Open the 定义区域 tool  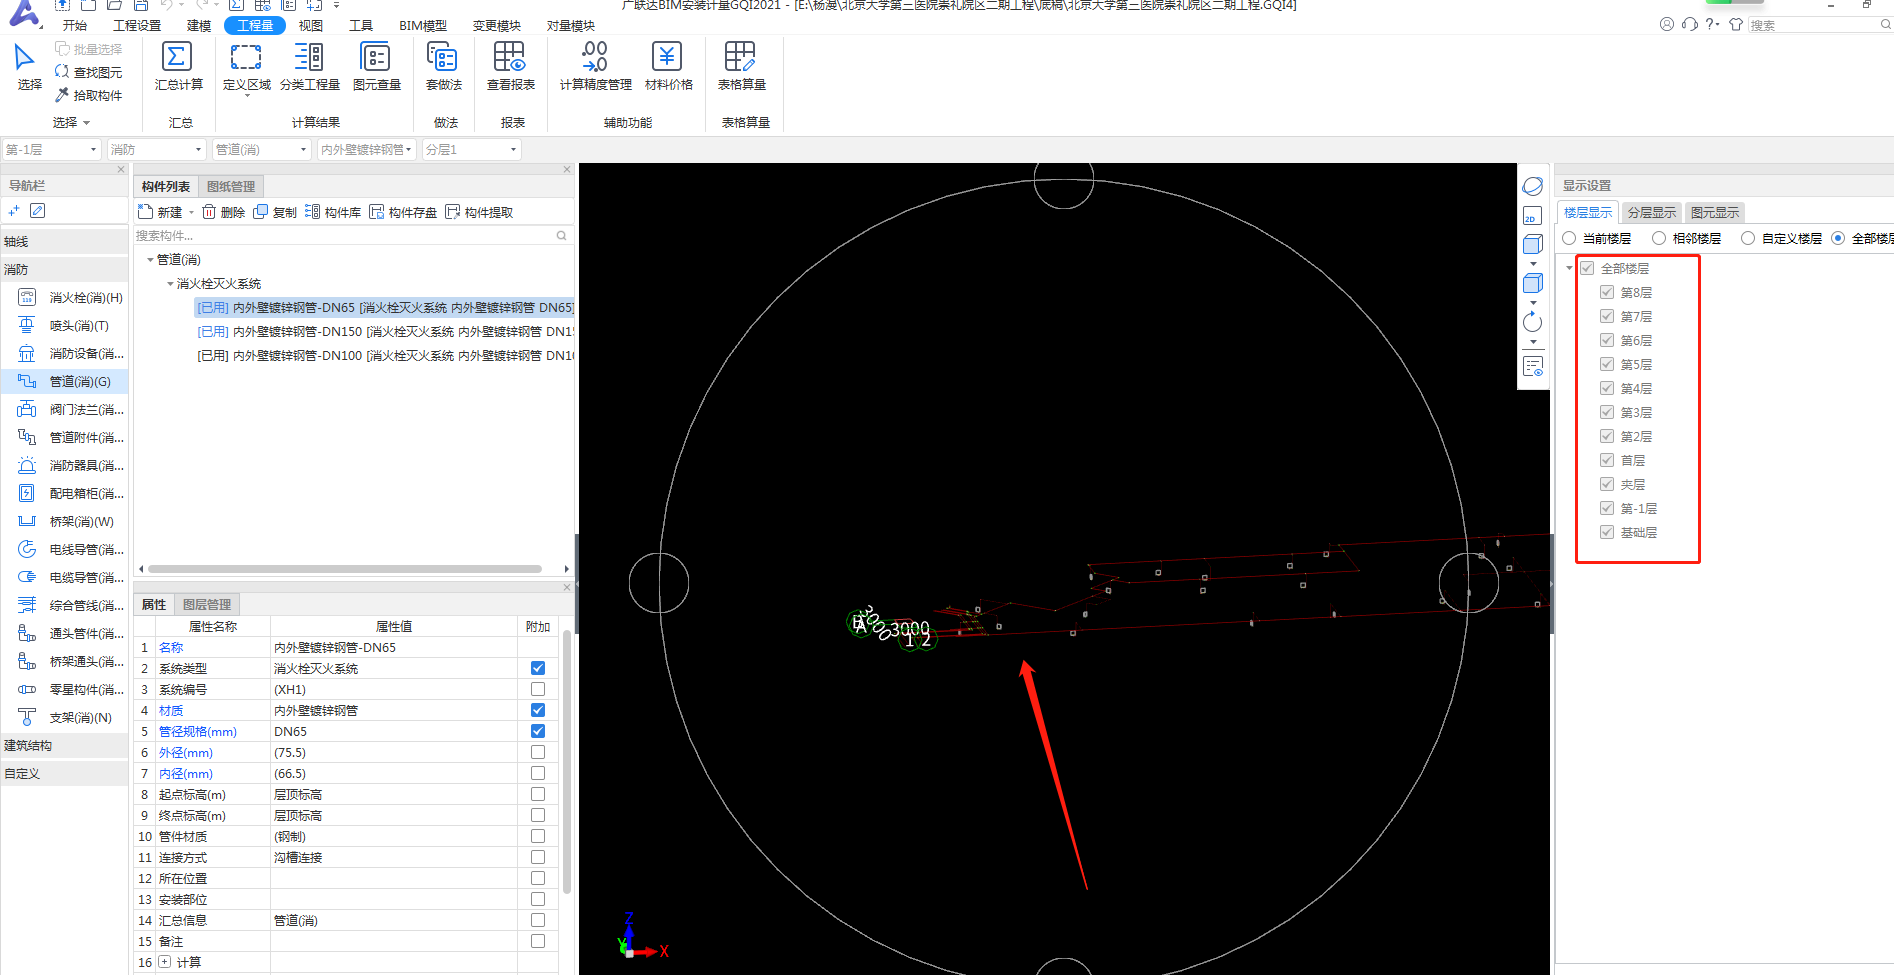(246, 57)
